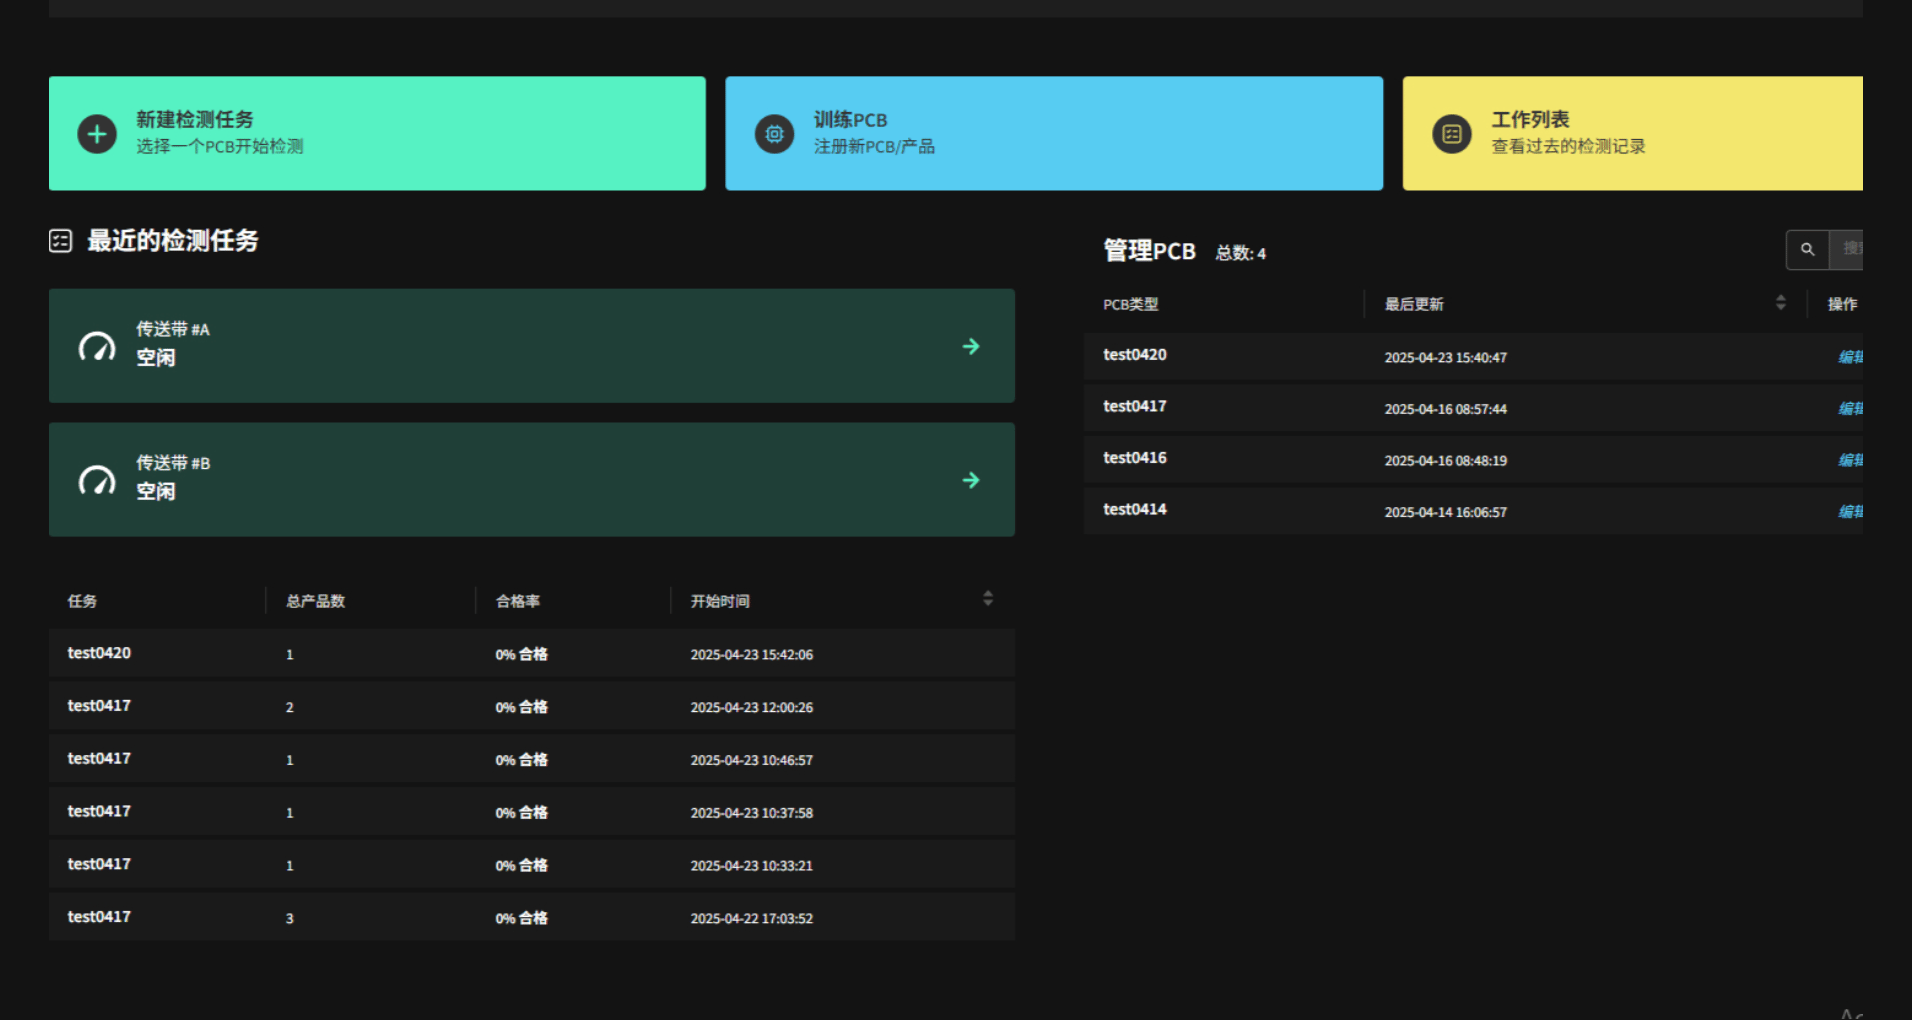Select the PCB类型 column header

[x=1130, y=304]
